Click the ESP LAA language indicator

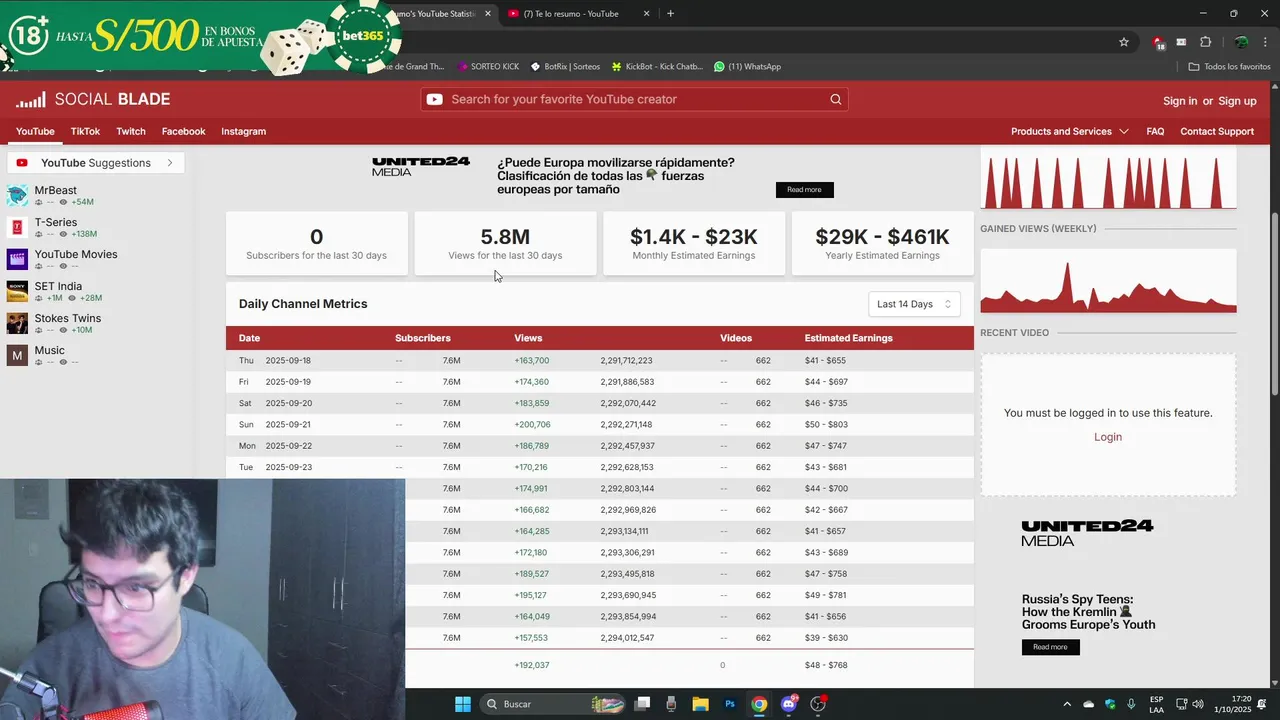(1156, 704)
